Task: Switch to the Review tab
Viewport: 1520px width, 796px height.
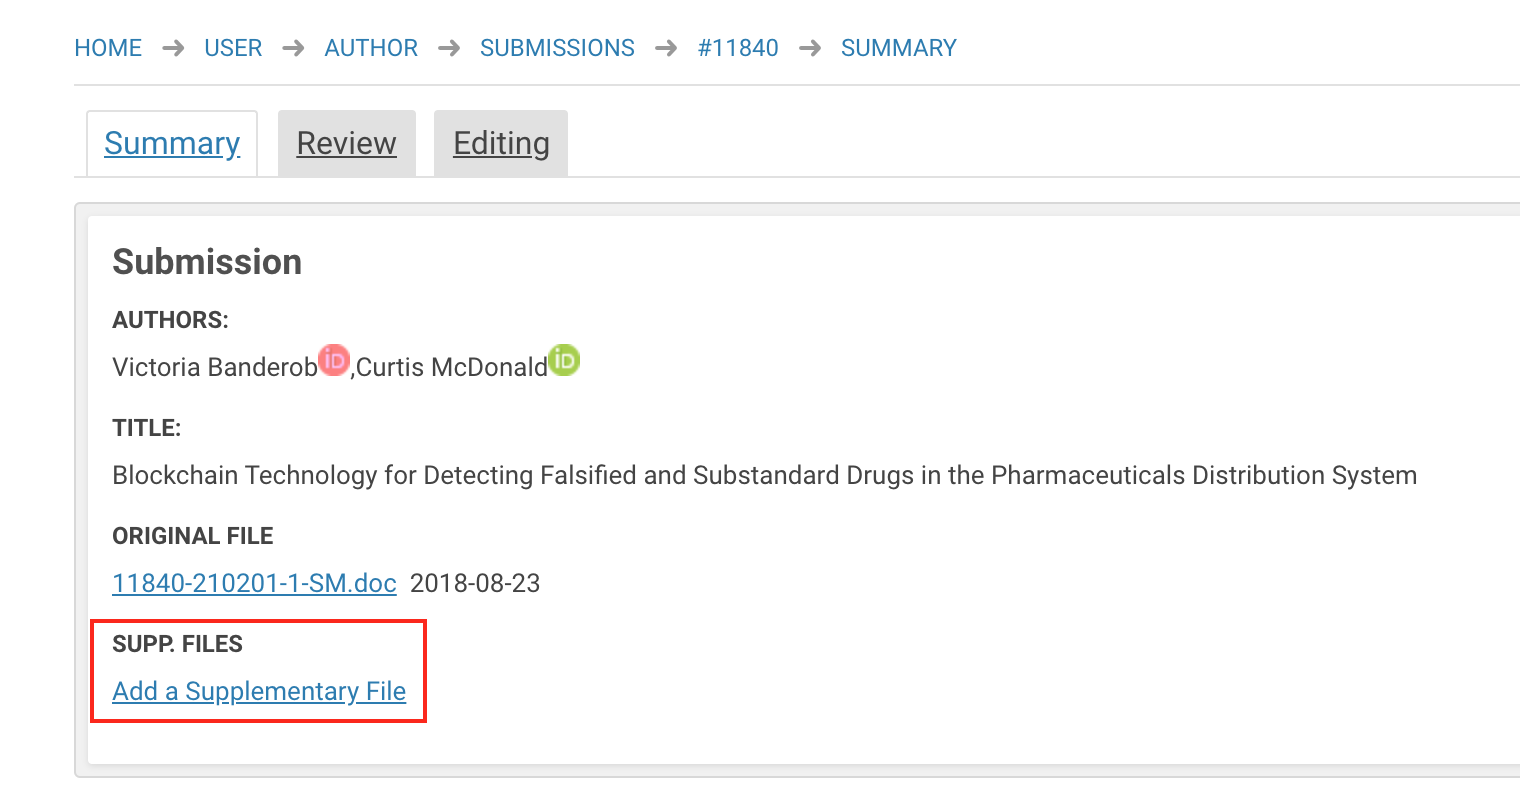Action: coord(346,144)
